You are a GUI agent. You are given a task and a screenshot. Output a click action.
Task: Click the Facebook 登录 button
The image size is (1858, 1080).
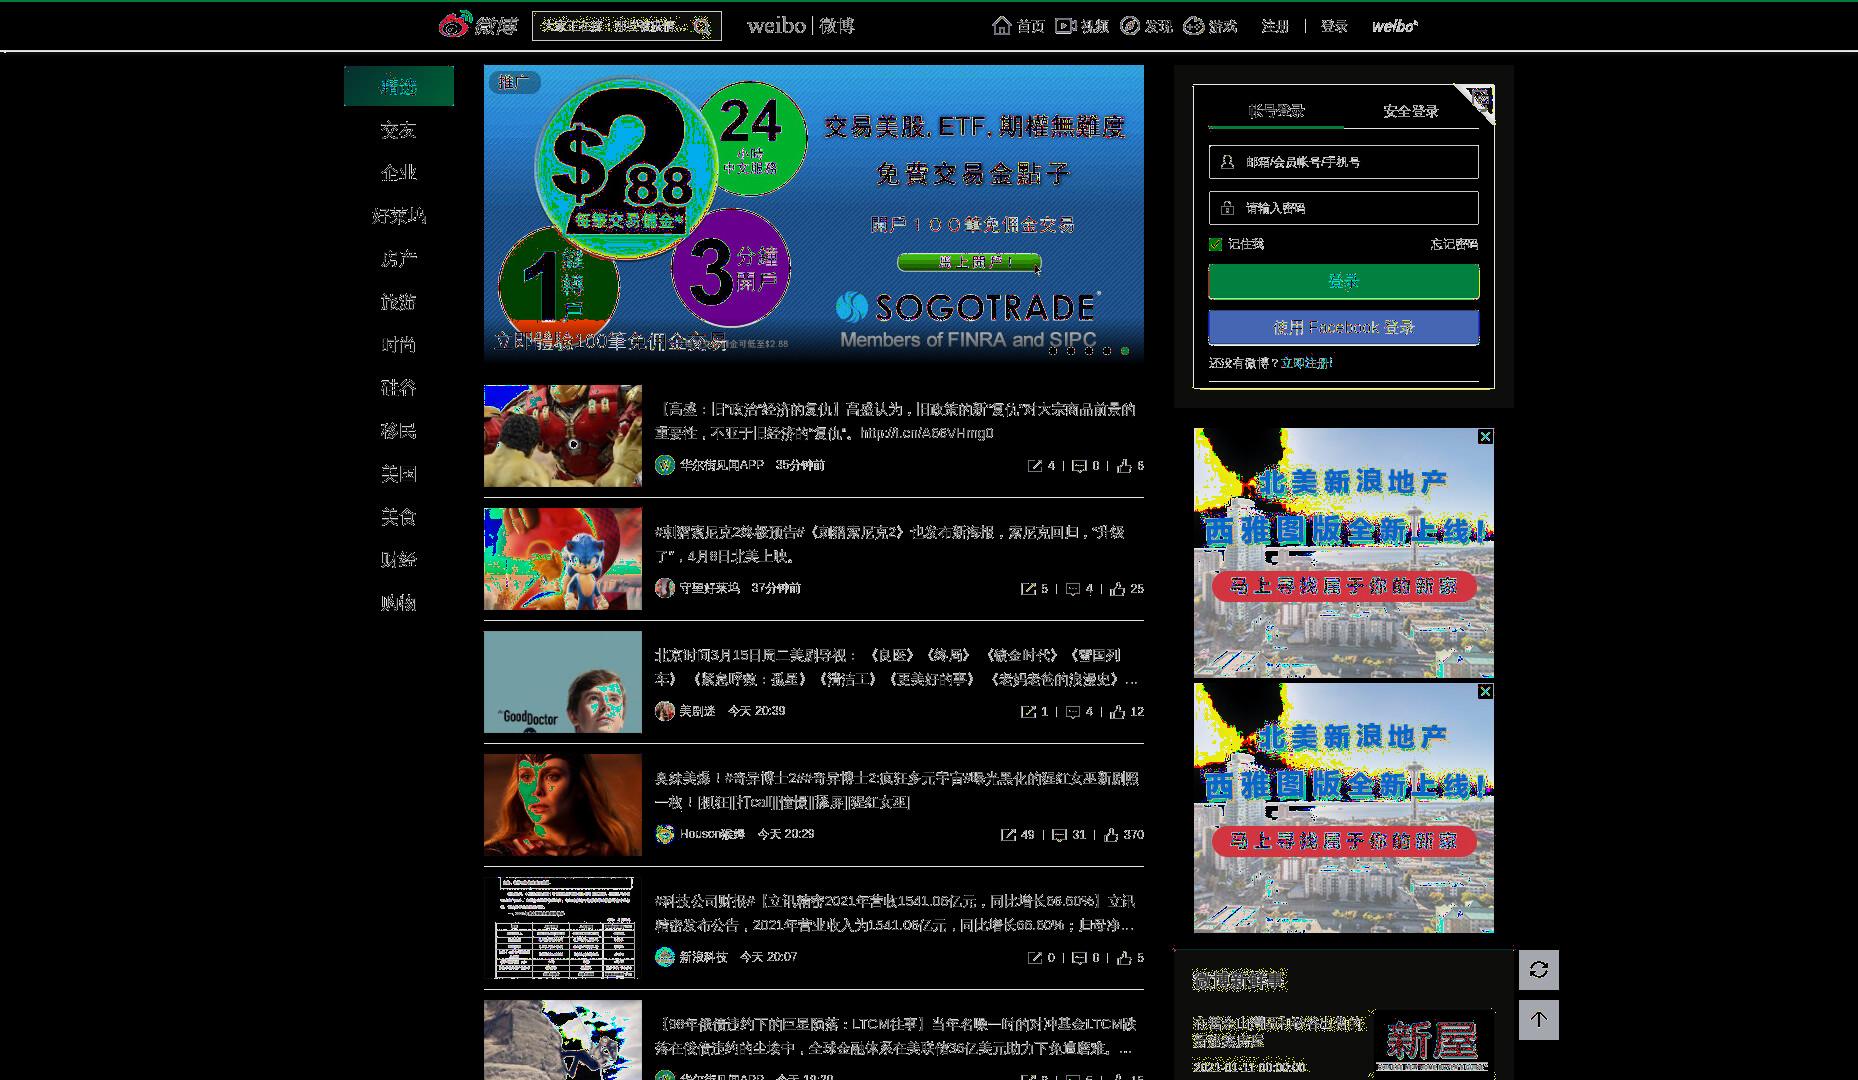click(1343, 327)
